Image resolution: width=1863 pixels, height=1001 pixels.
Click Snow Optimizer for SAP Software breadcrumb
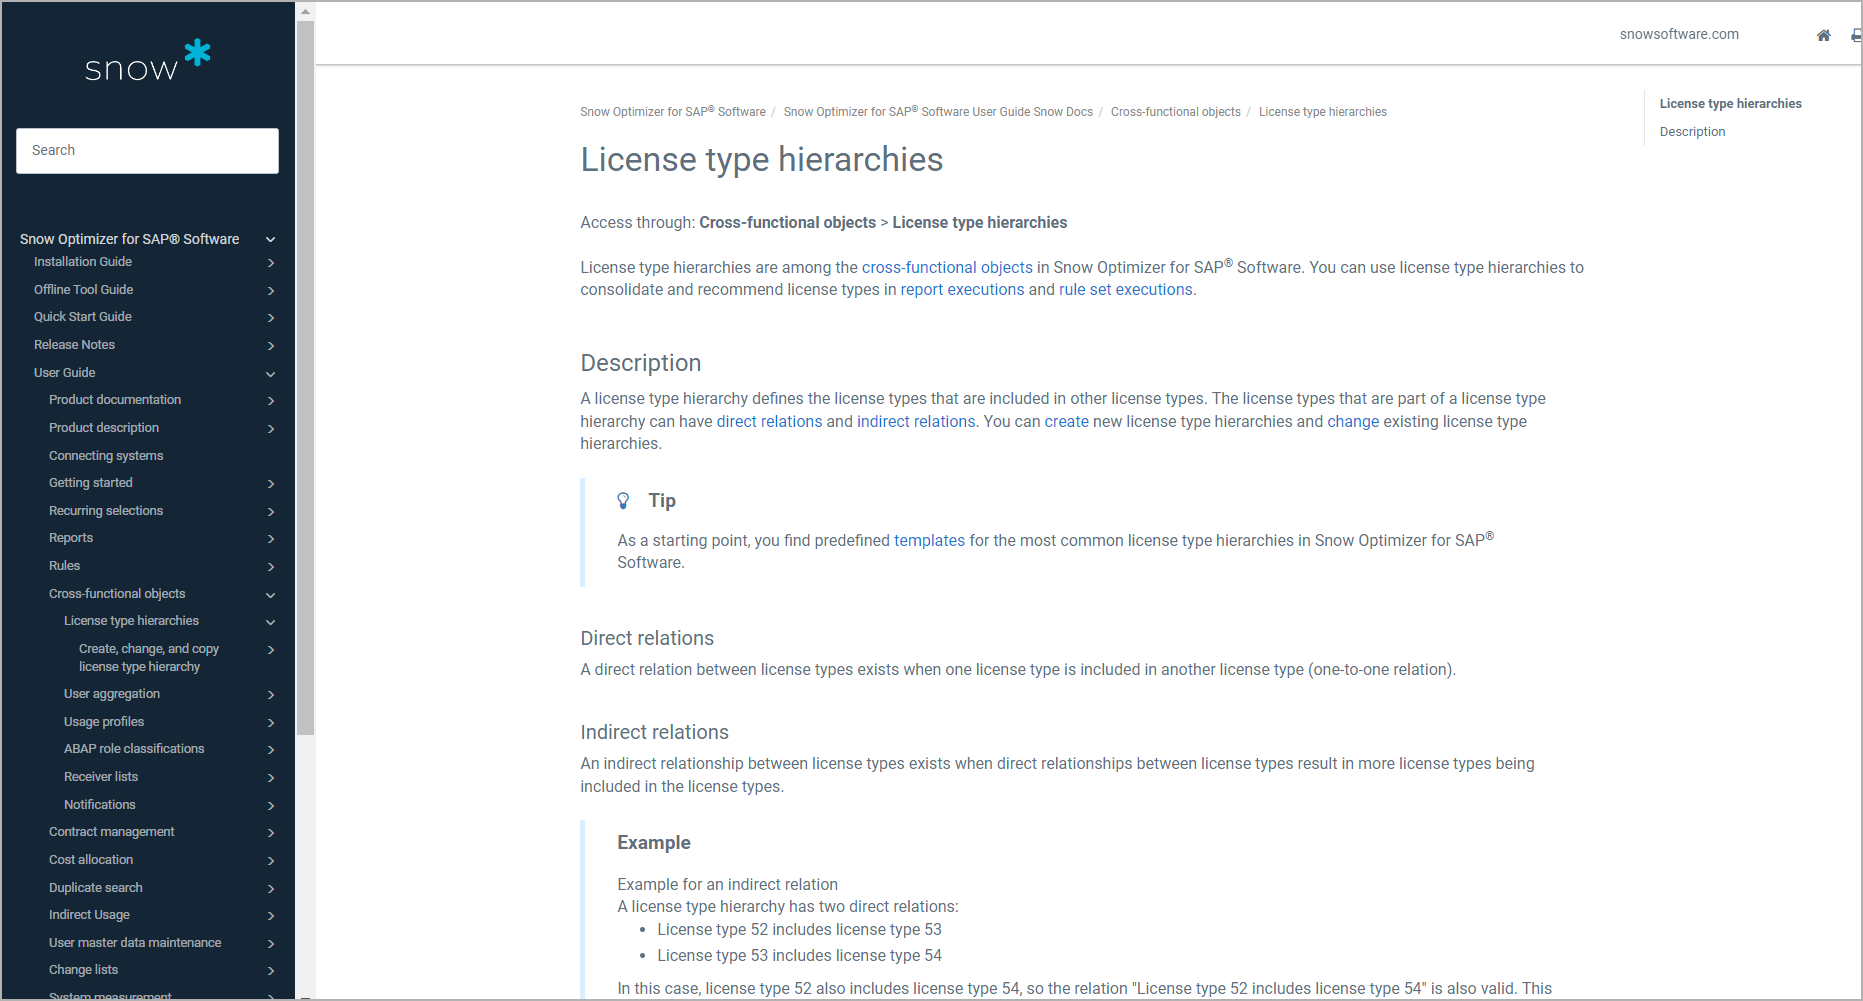coord(673,112)
